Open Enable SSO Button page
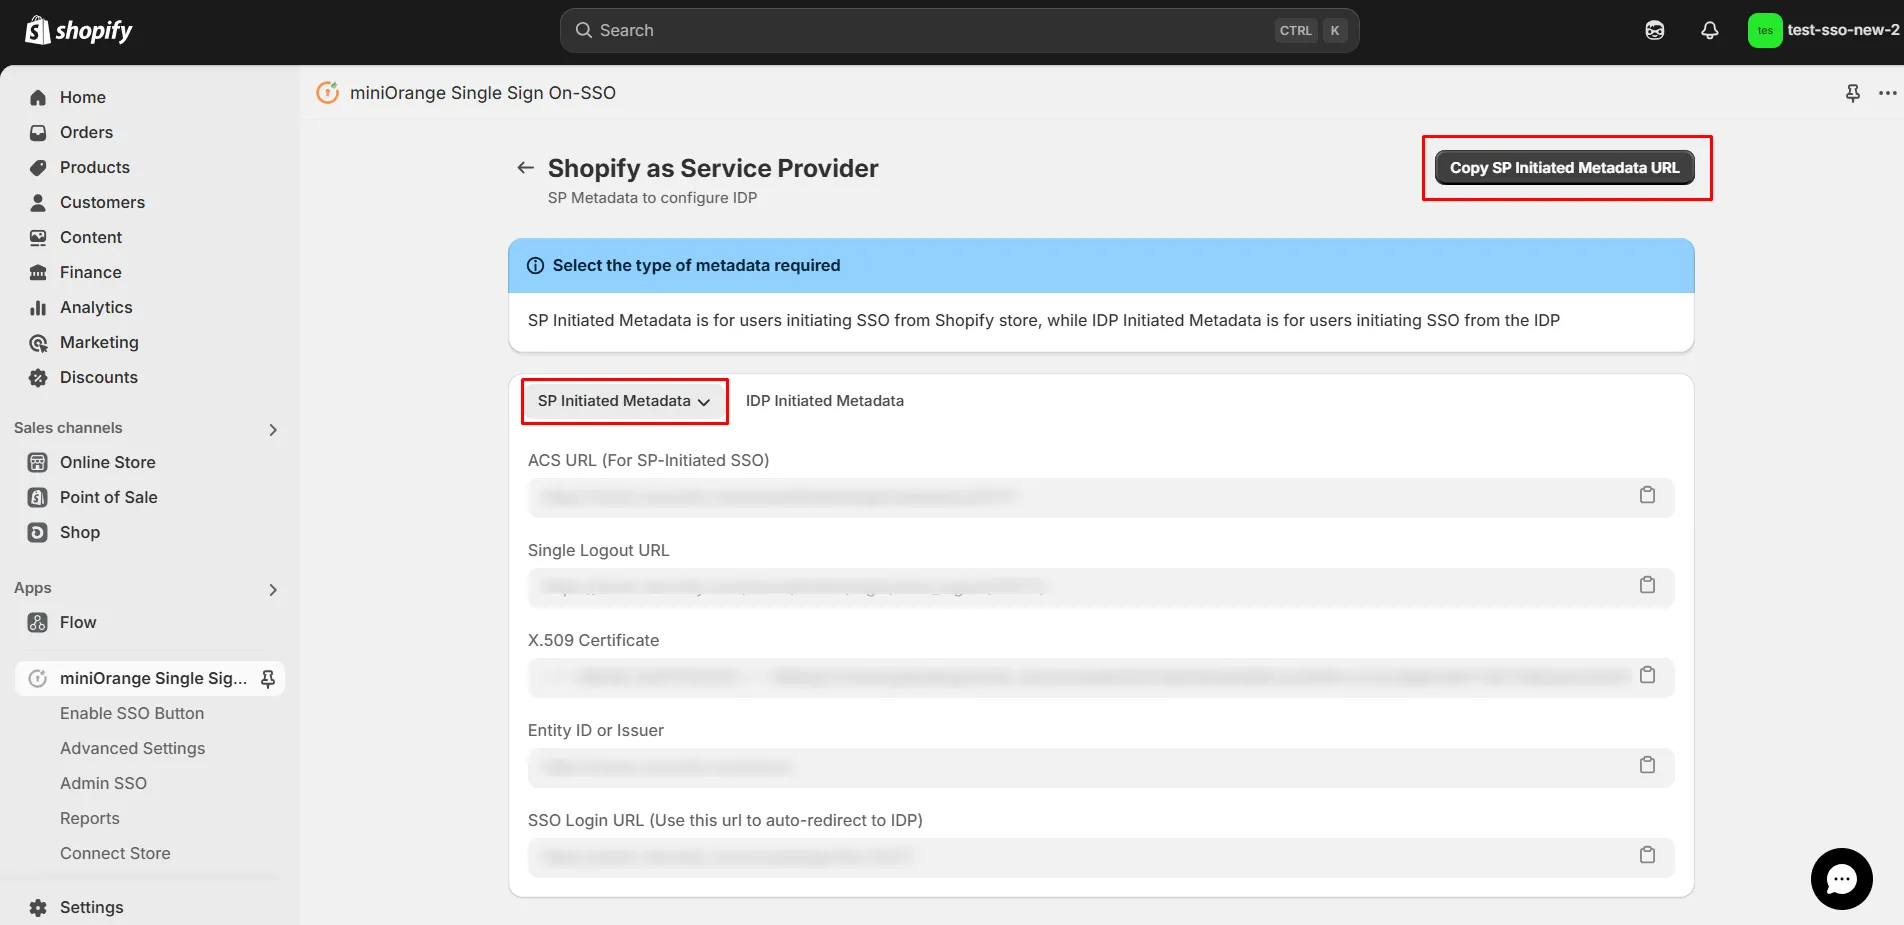 click(x=132, y=713)
